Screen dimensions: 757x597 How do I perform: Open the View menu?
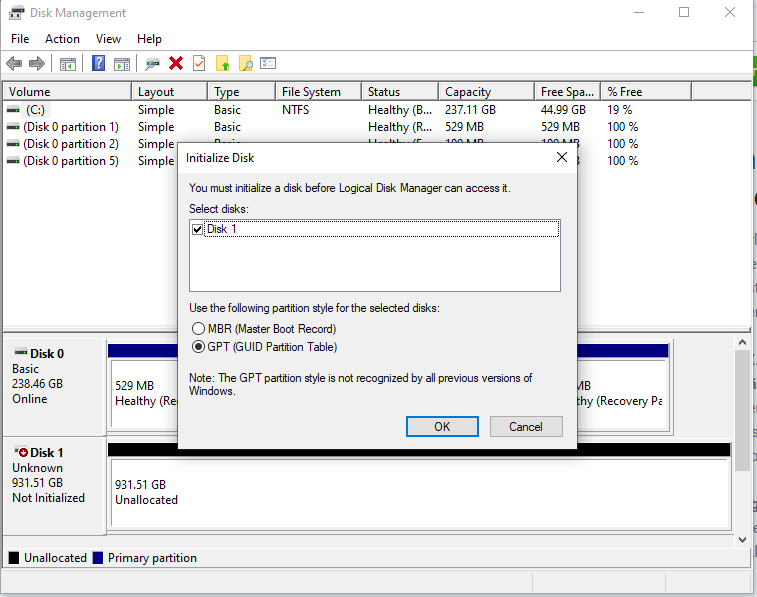(x=108, y=39)
